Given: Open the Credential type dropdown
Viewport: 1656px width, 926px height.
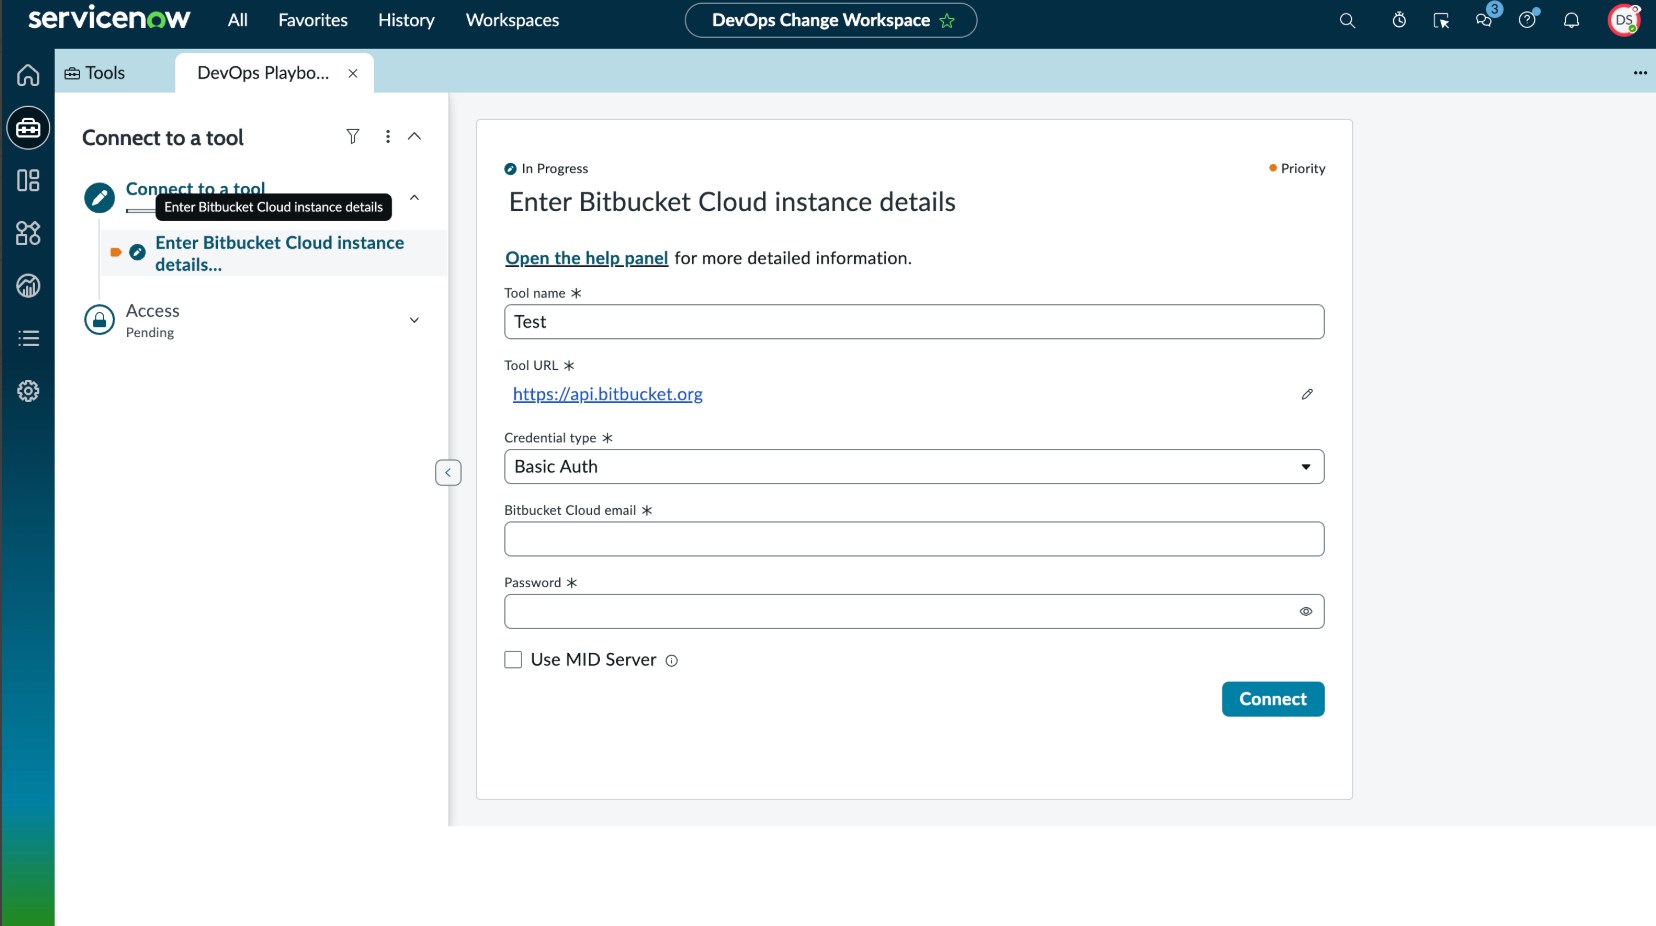Looking at the screenshot, I should coord(914,467).
